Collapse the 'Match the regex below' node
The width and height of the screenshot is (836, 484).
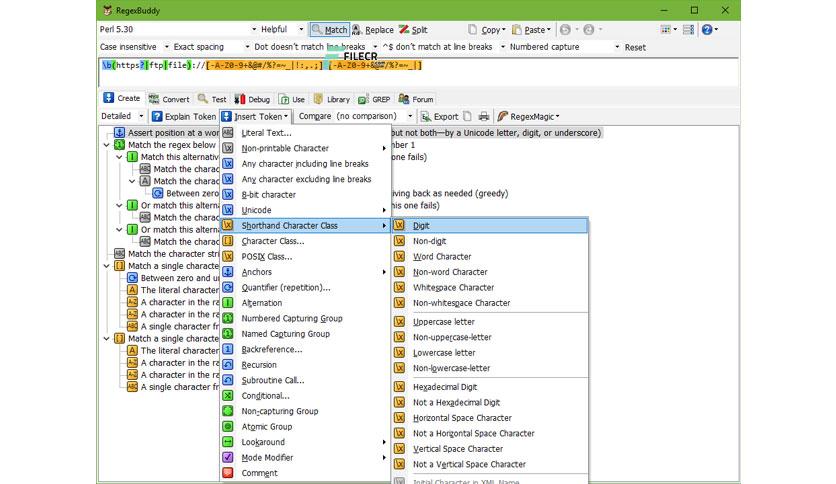point(107,145)
